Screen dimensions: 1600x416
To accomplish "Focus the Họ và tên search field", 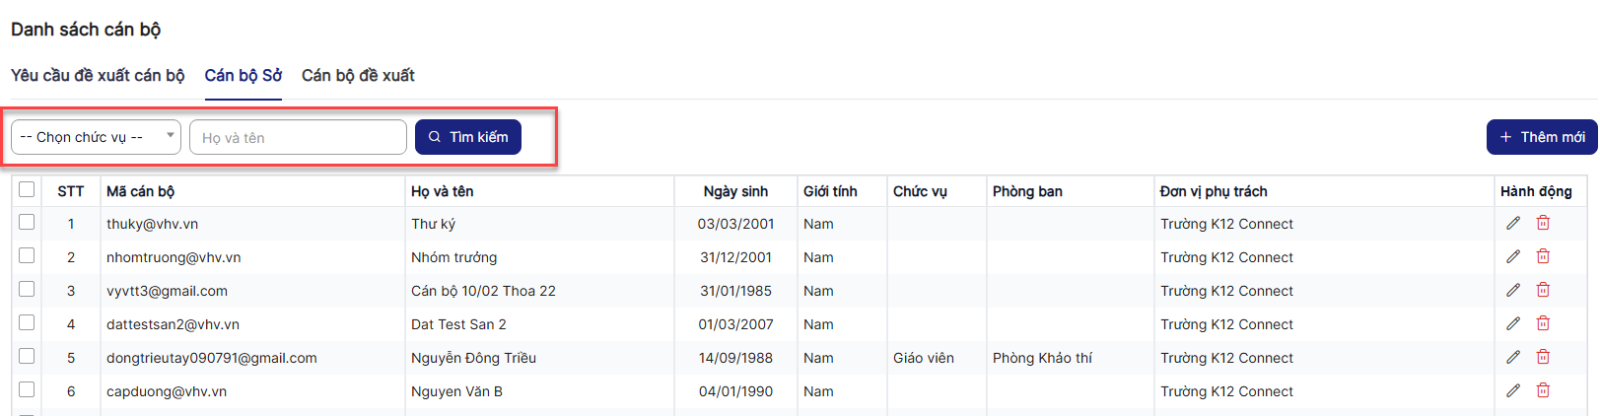I will [x=298, y=137].
